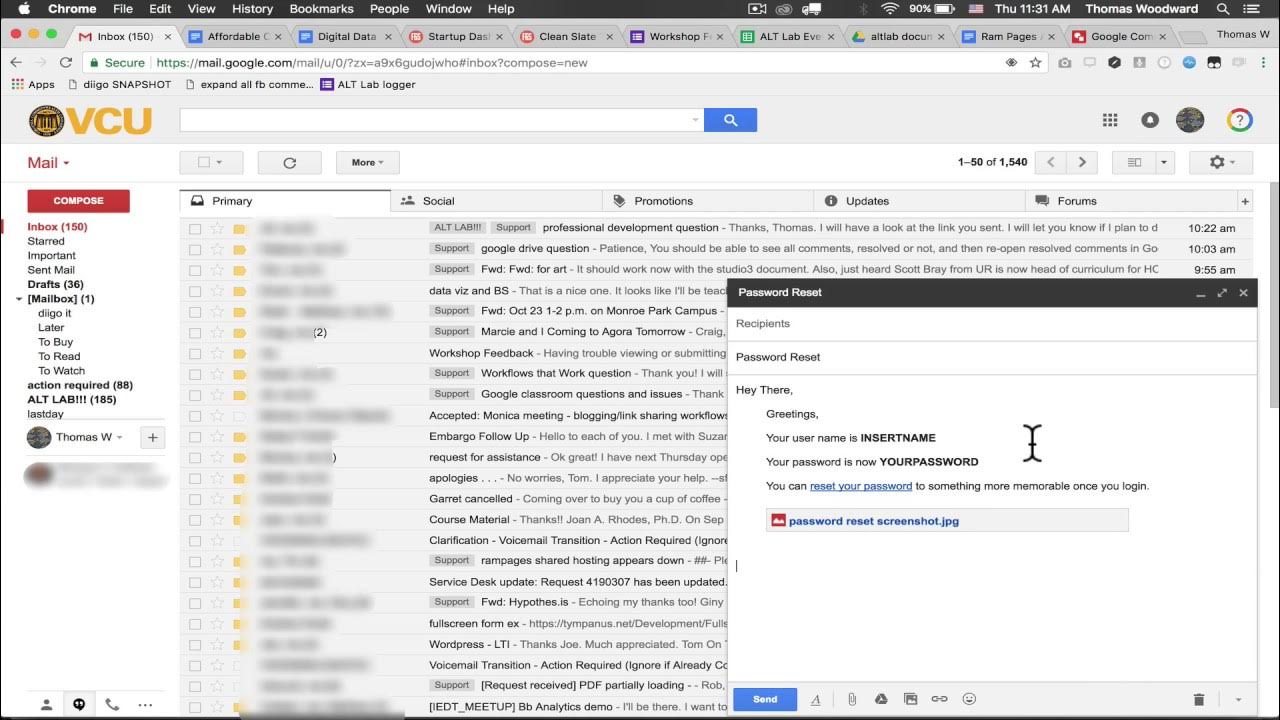Start a new Hangouts chat plus button
The image size is (1280, 720).
(152, 437)
